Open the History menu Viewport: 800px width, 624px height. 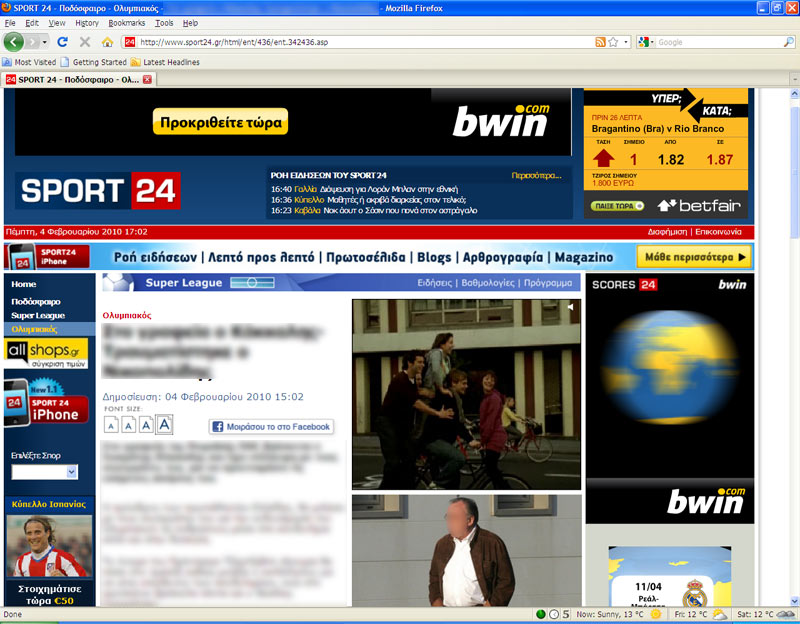87,23
